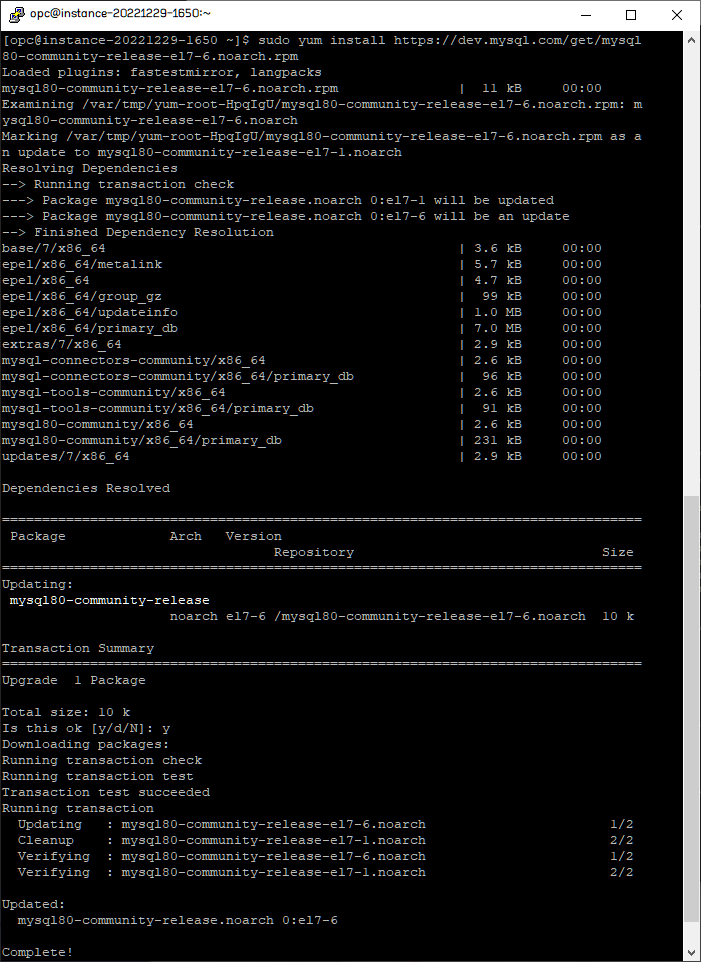The image size is (701, 962).
Task: Click the '231 kB' size value
Action: point(497,440)
